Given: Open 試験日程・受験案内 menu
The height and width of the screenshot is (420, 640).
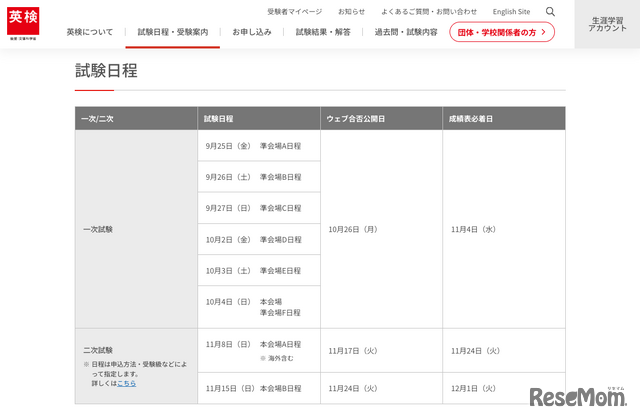Looking at the screenshot, I should pos(173,32).
